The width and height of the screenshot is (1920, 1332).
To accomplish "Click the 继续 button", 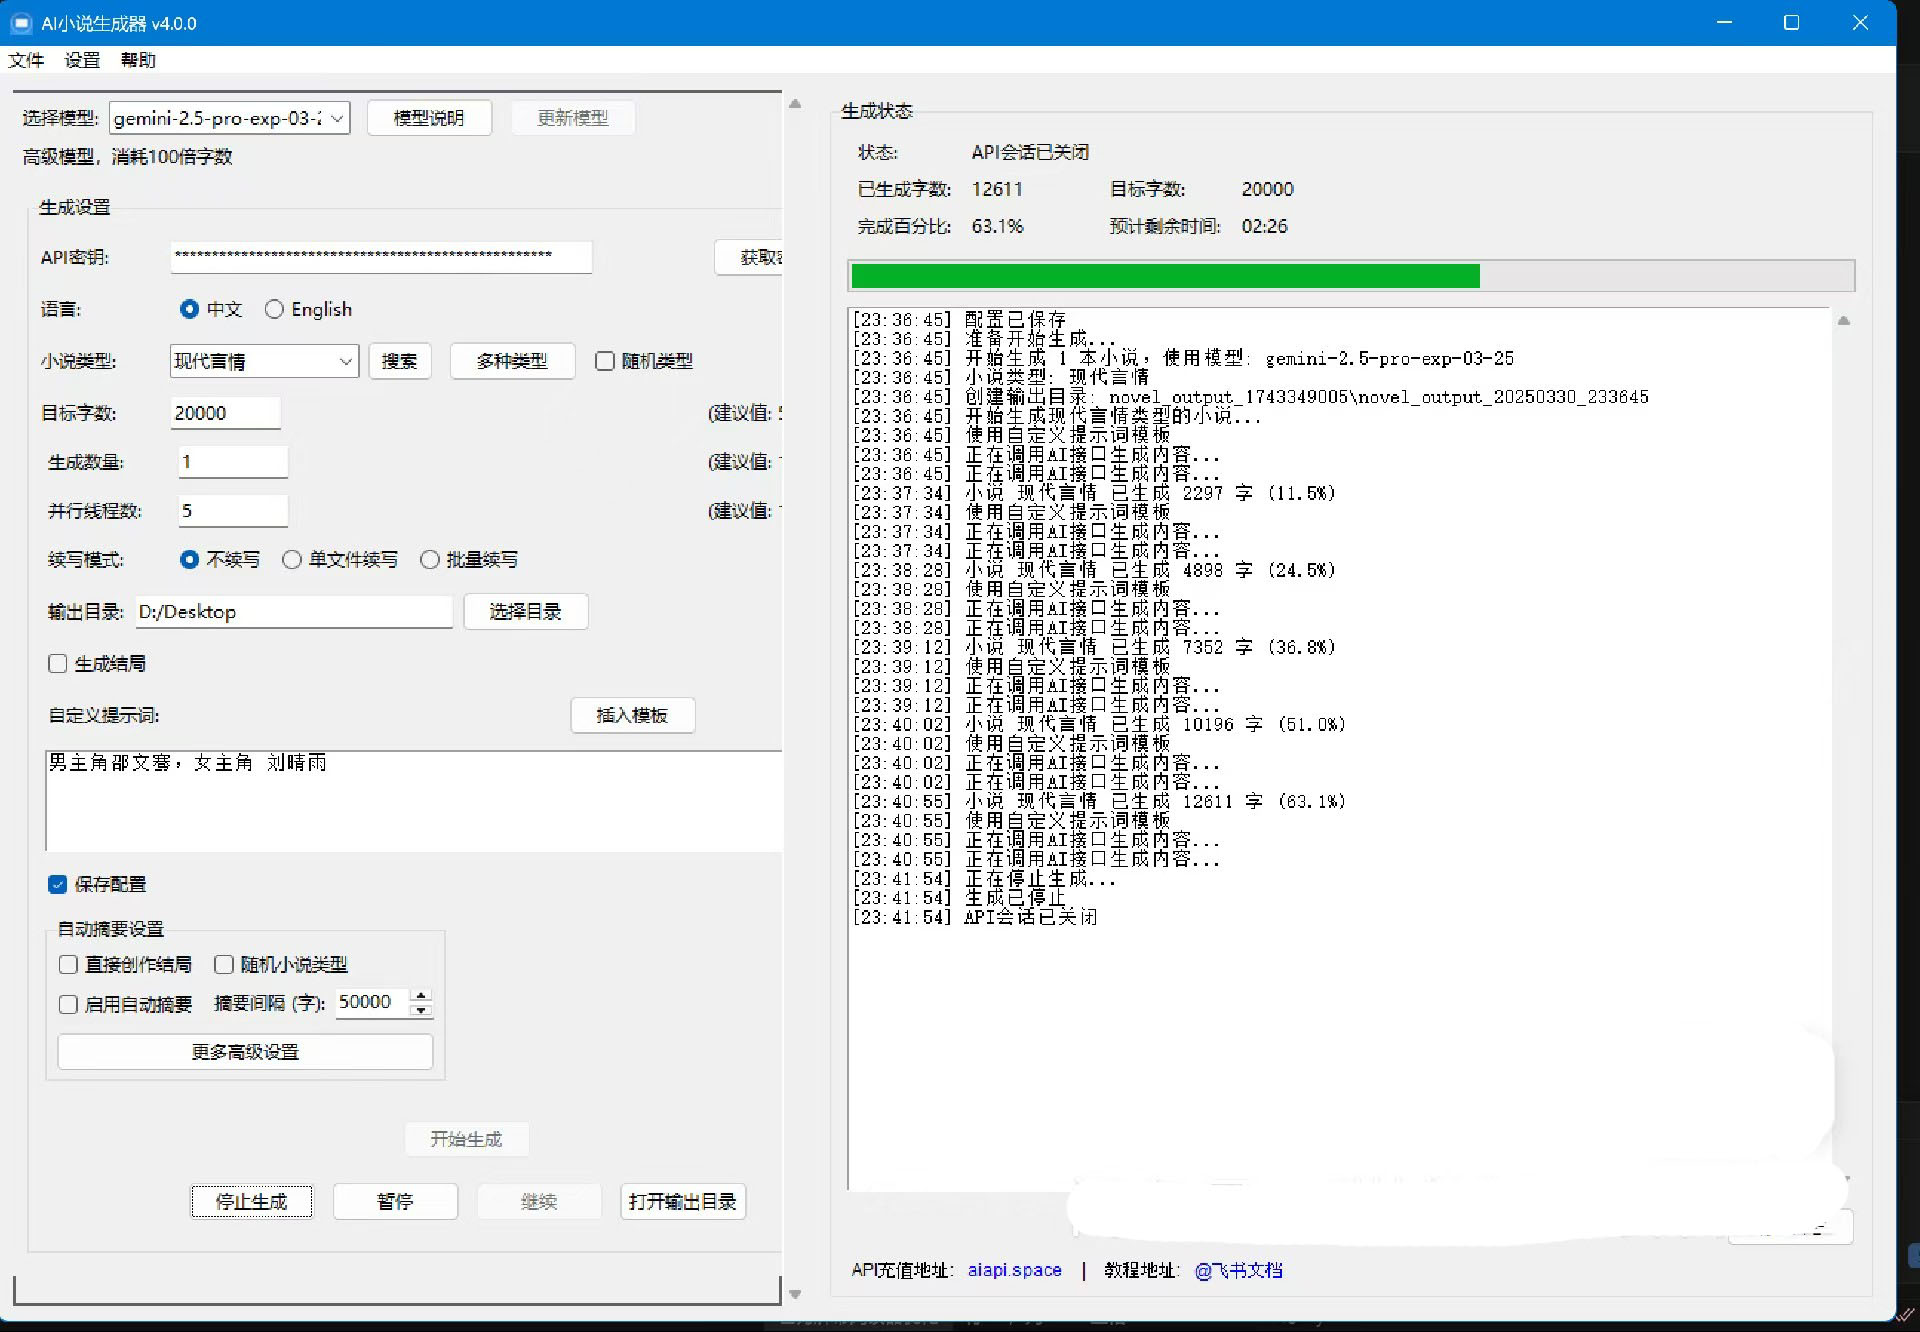I will [539, 1202].
